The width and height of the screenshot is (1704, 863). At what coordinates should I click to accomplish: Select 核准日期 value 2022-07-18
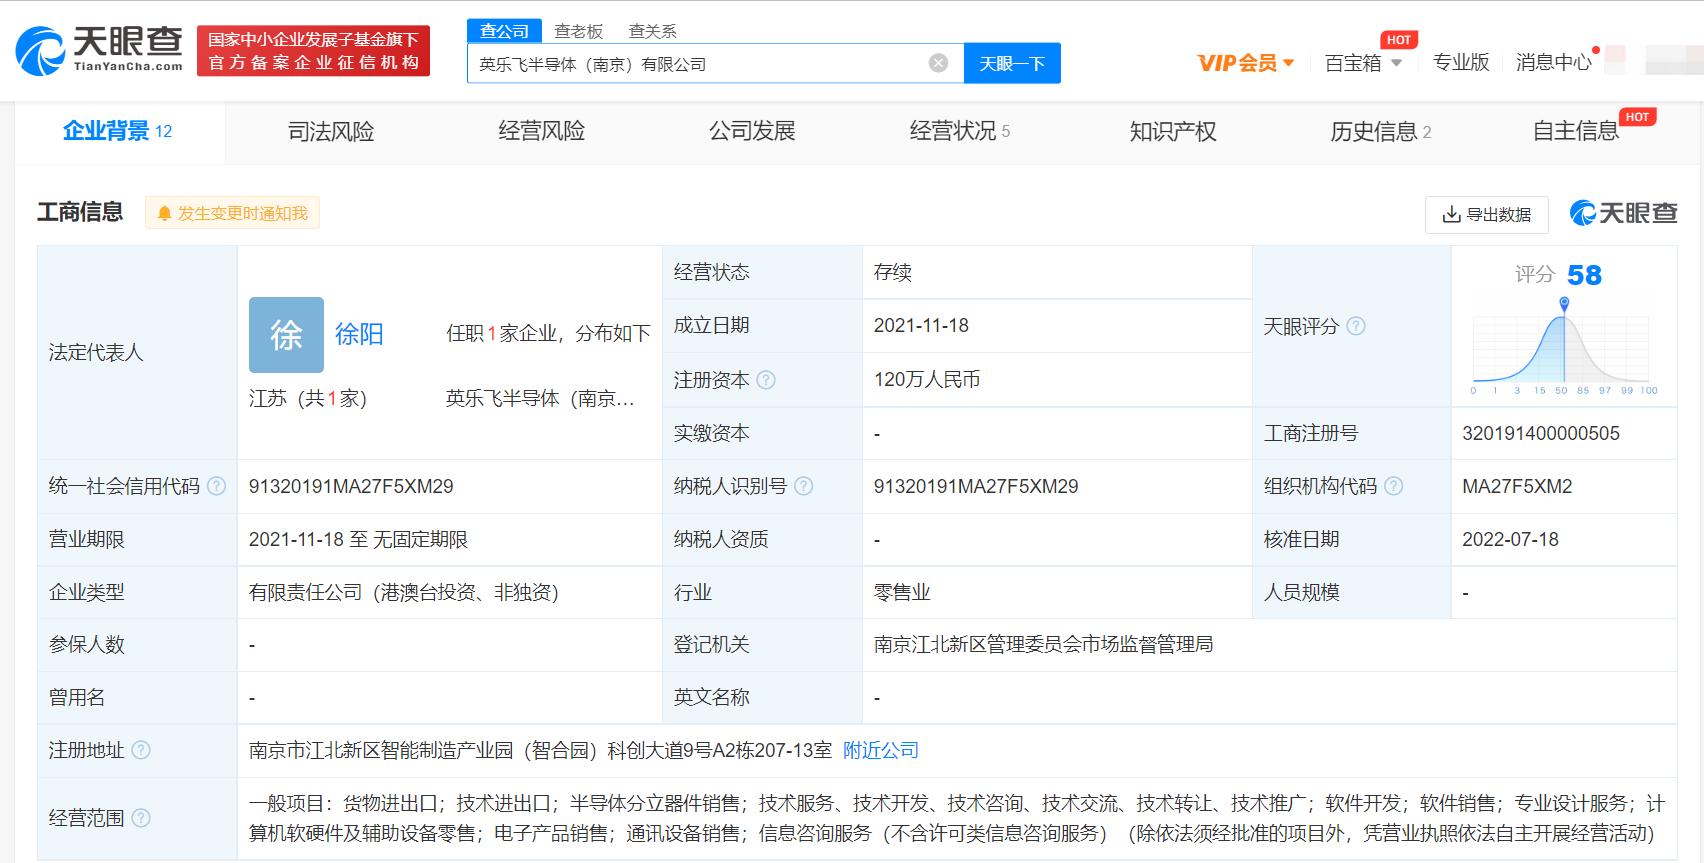point(1510,539)
